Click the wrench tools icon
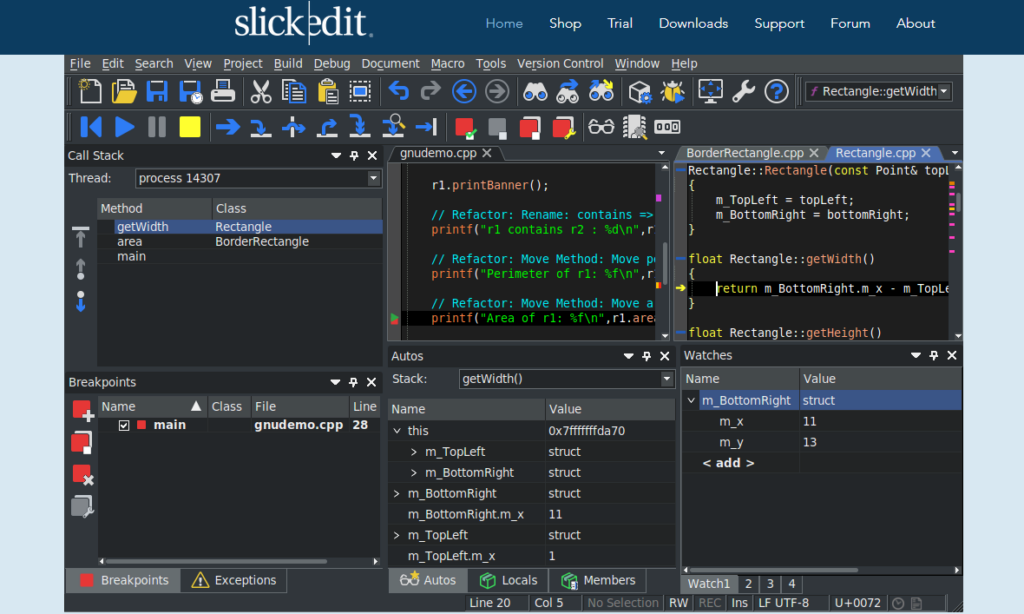1024x614 pixels. [743, 91]
